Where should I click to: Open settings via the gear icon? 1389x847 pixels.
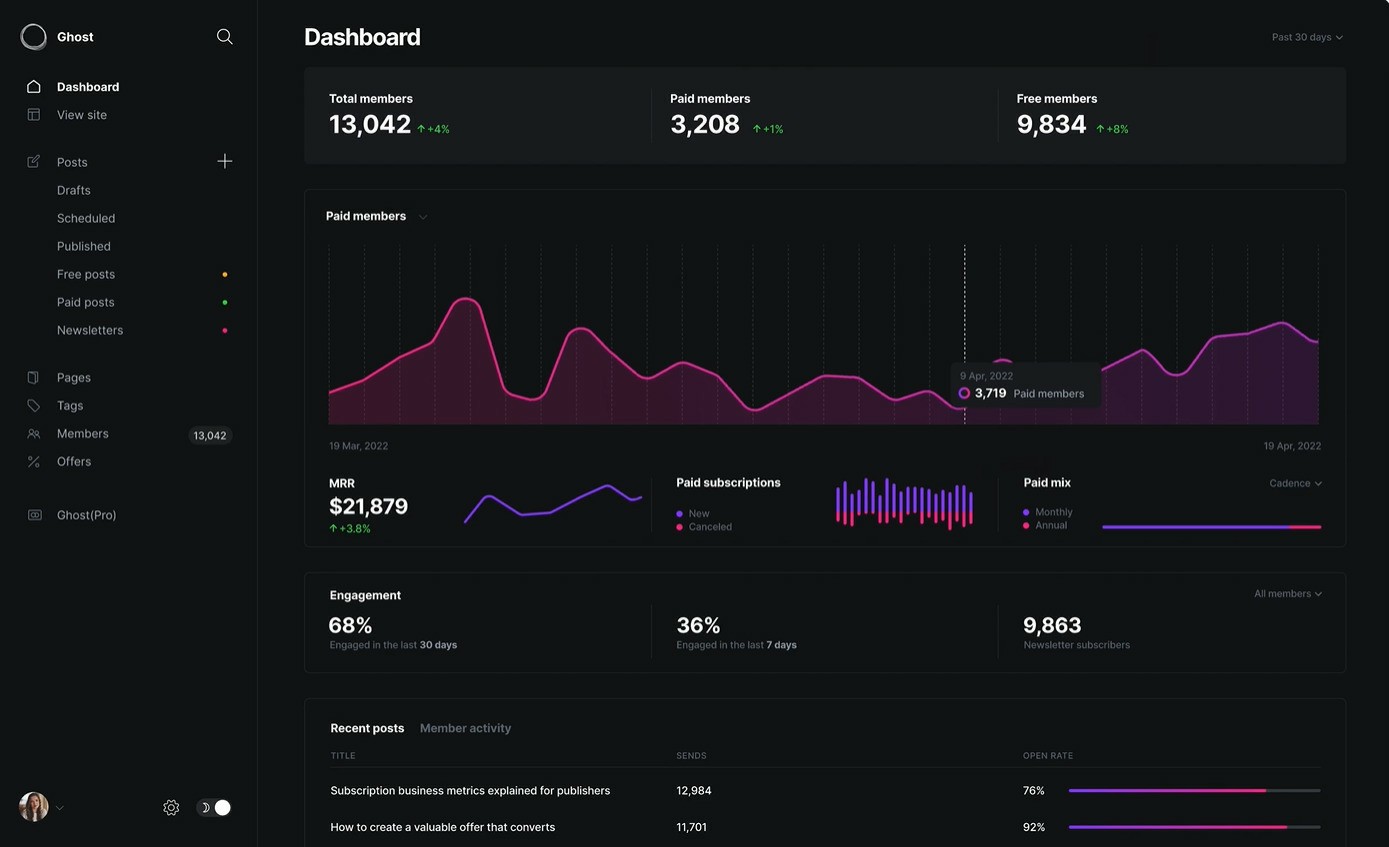tap(171, 808)
